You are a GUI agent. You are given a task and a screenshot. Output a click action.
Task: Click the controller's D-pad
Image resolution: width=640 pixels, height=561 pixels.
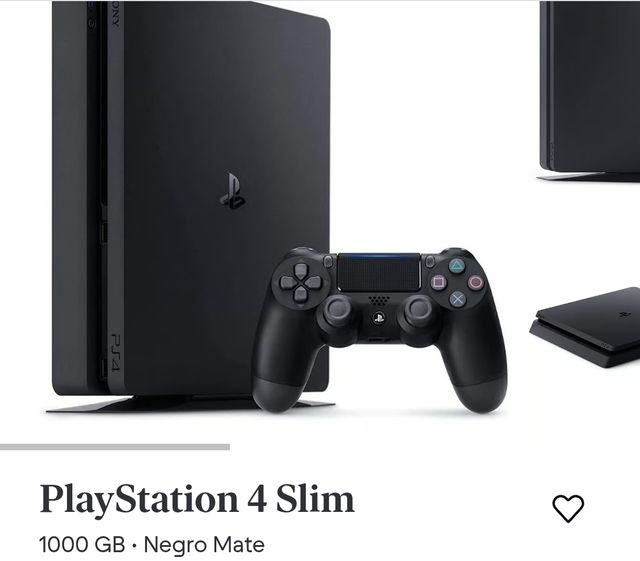(301, 283)
